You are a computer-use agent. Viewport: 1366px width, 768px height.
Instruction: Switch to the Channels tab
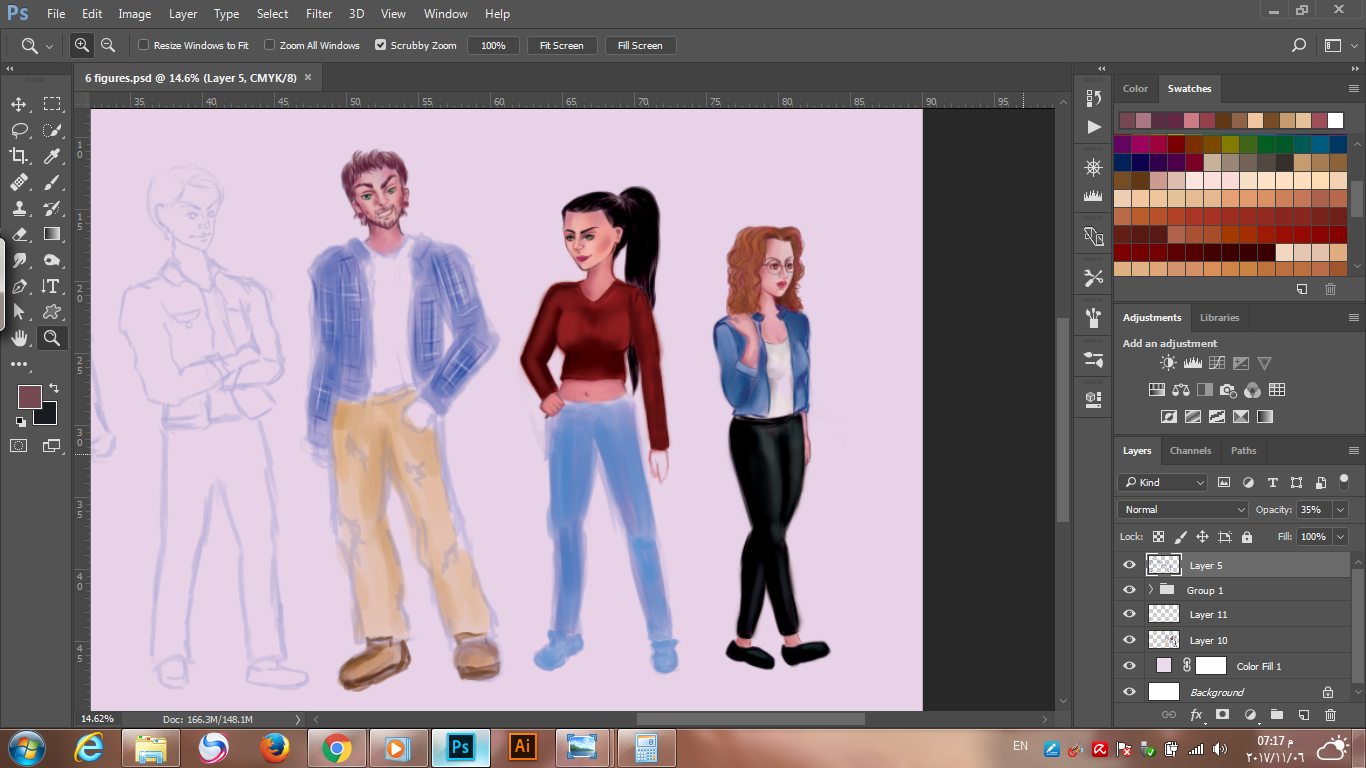(x=1190, y=450)
